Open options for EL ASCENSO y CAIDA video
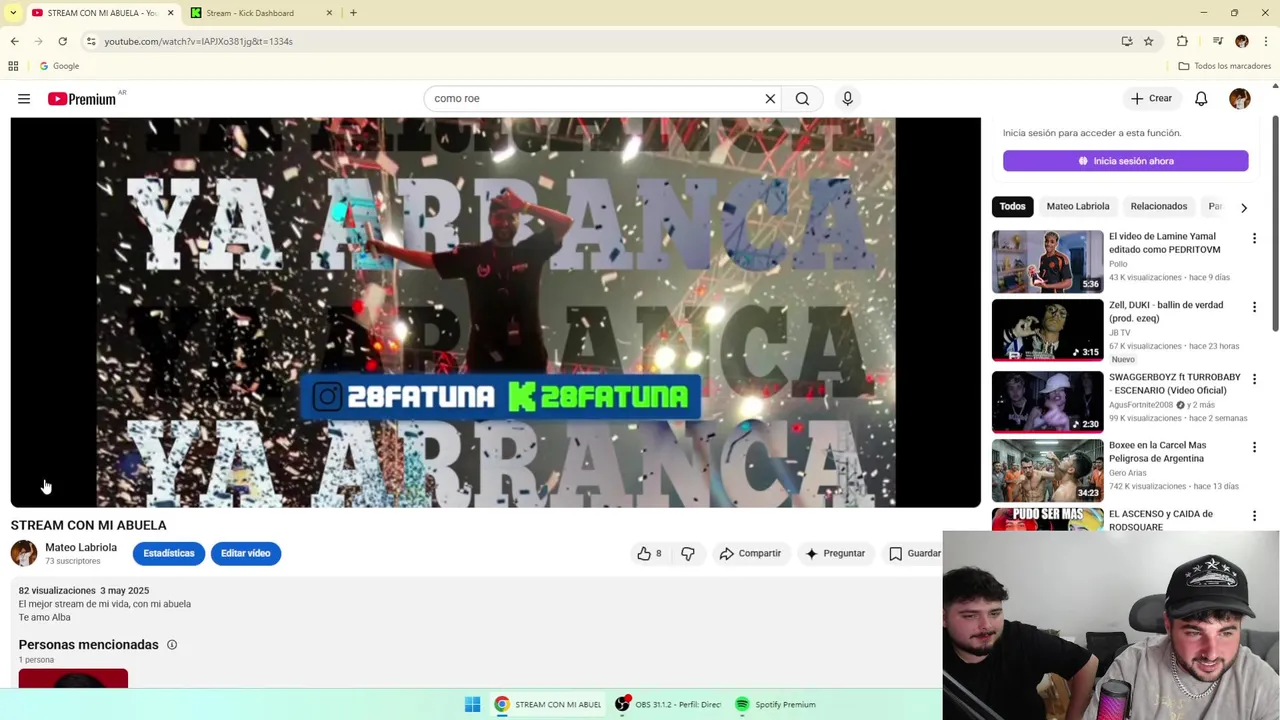The height and width of the screenshot is (720, 1280). (x=1254, y=516)
